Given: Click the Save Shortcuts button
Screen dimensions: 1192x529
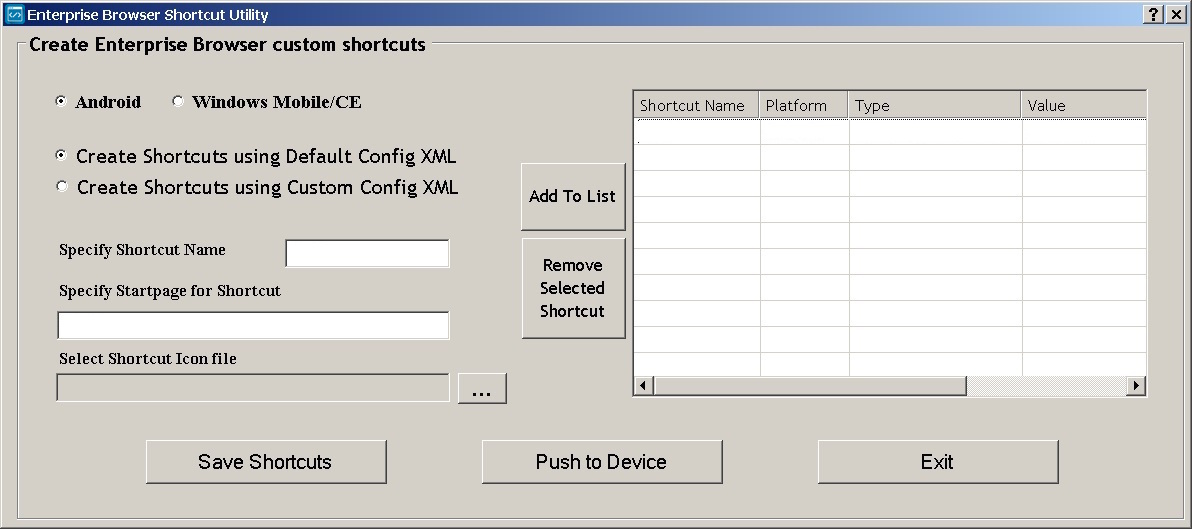Looking at the screenshot, I should click(266, 461).
